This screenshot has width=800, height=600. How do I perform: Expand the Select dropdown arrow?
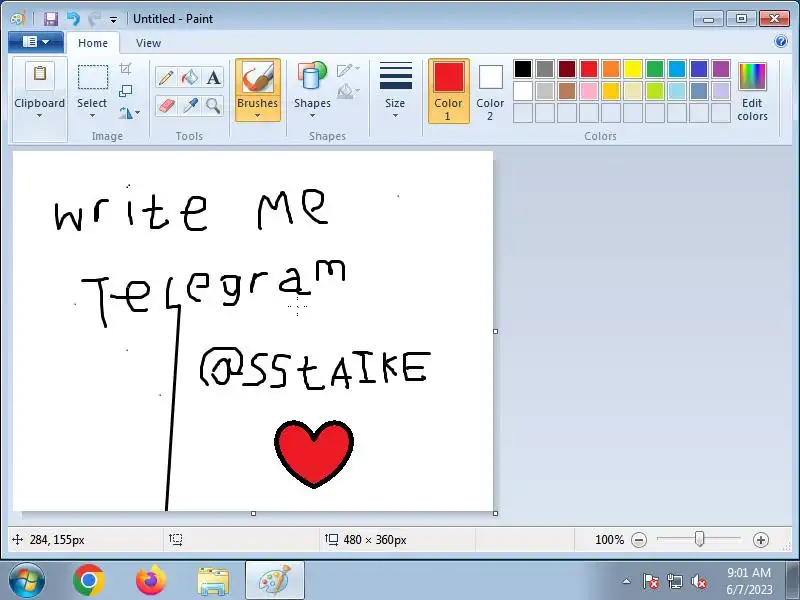tap(92, 115)
